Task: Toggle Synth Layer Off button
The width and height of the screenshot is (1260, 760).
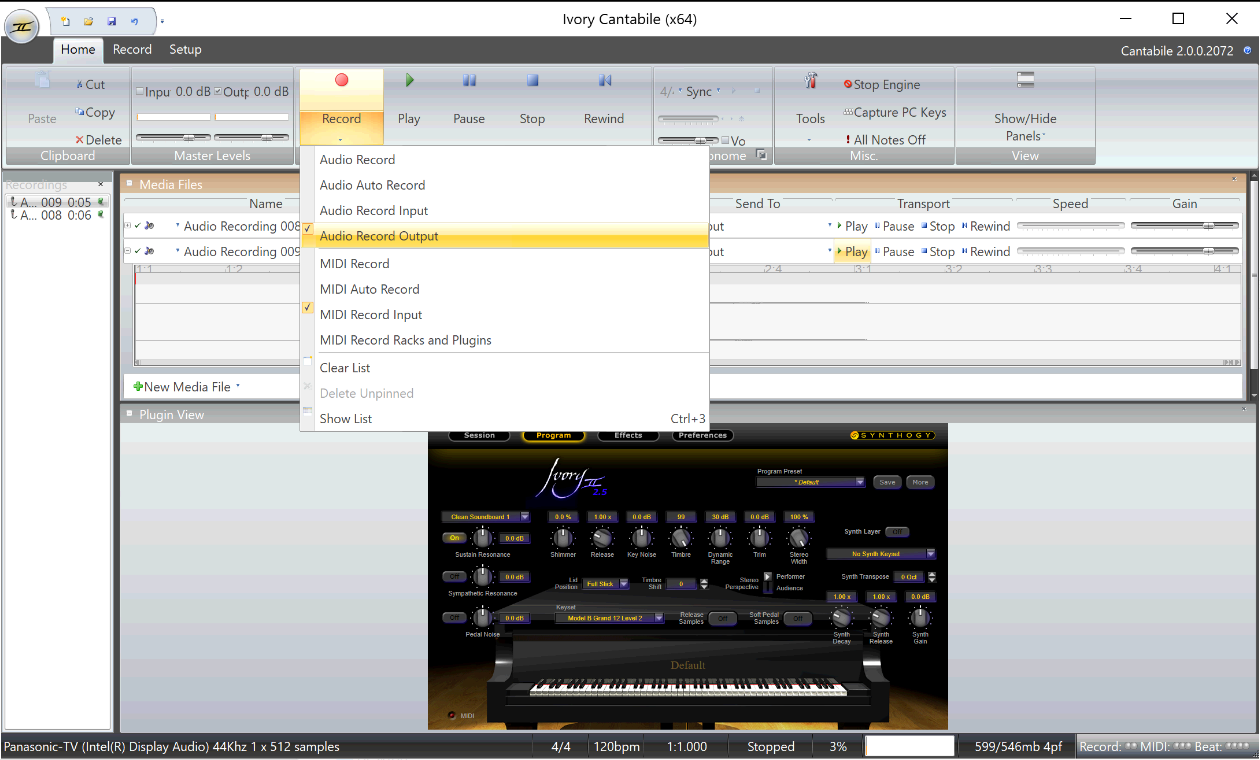Action: click(x=897, y=532)
